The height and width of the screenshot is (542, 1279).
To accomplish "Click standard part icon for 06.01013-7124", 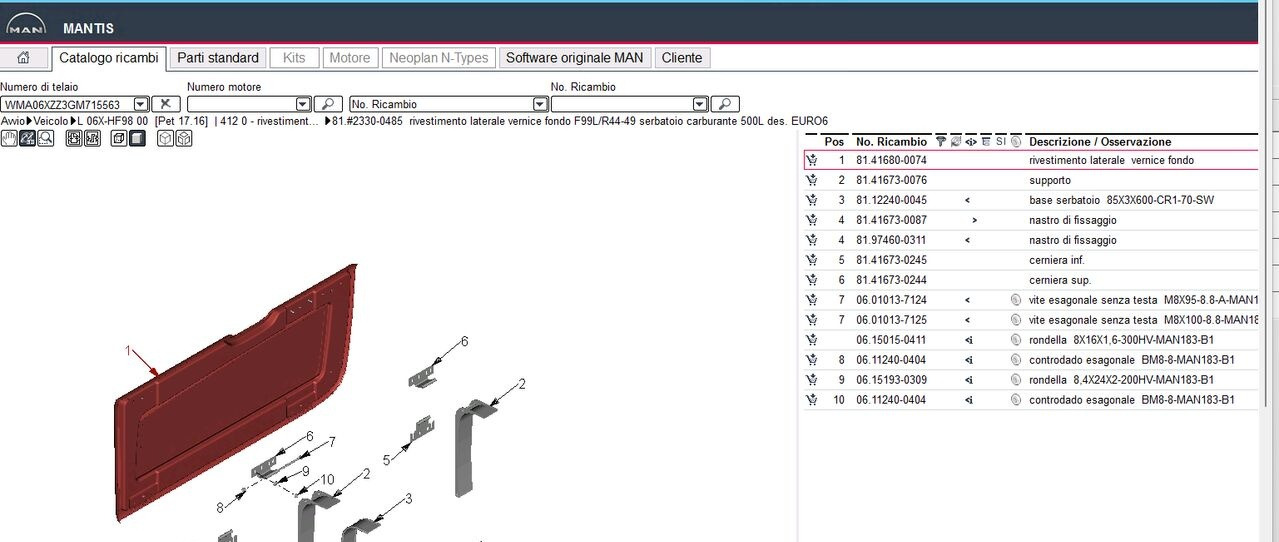I will pyautogui.click(x=1015, y=300).
